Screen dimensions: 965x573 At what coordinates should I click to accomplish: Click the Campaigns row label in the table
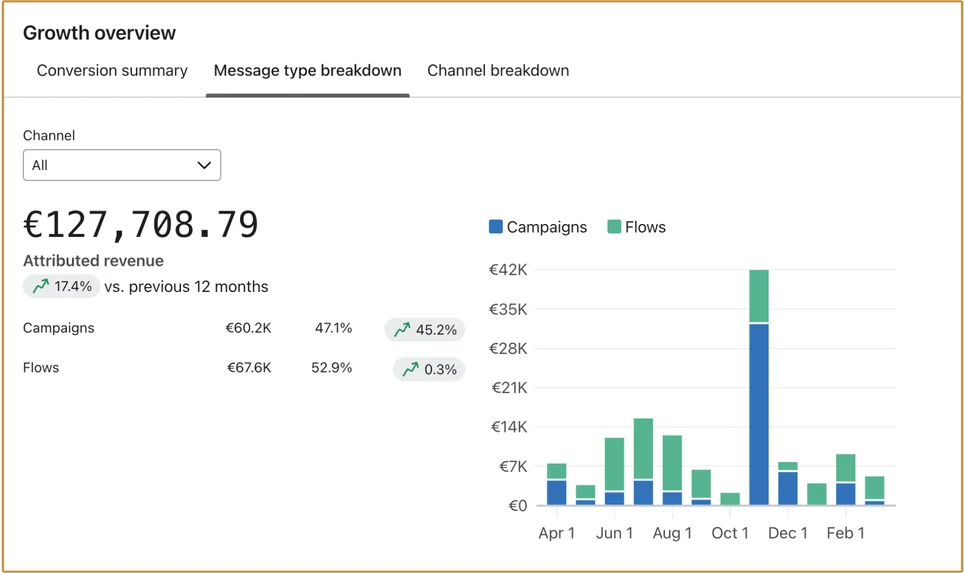coord(58,328)
